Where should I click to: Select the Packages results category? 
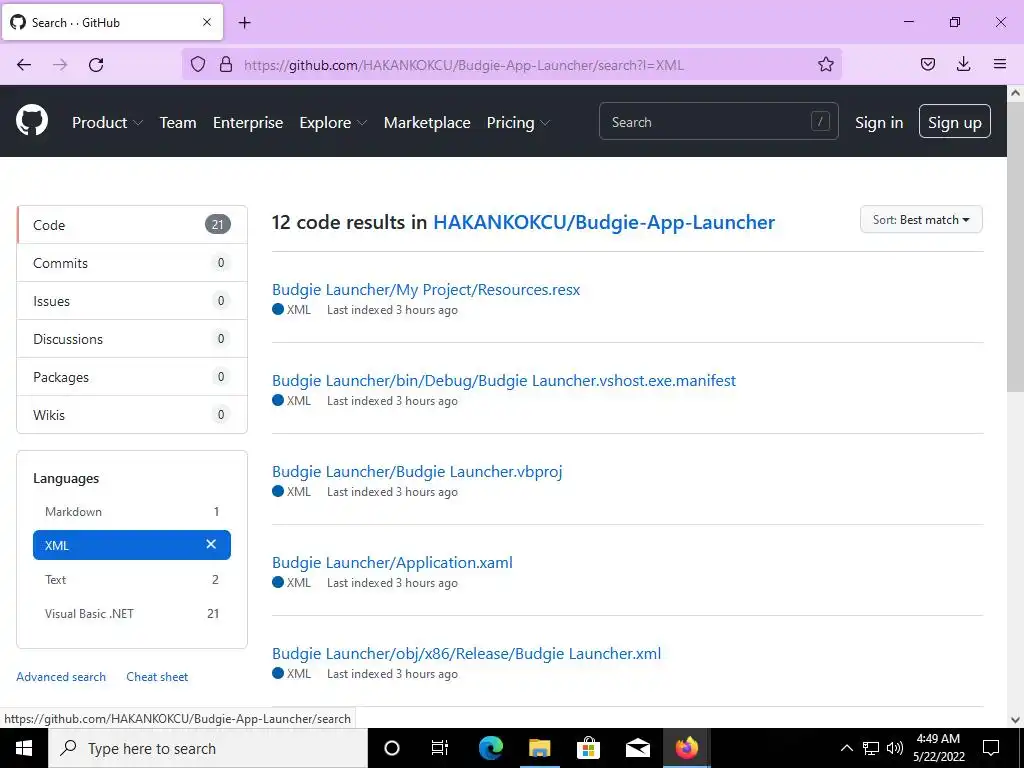(132, 376)
